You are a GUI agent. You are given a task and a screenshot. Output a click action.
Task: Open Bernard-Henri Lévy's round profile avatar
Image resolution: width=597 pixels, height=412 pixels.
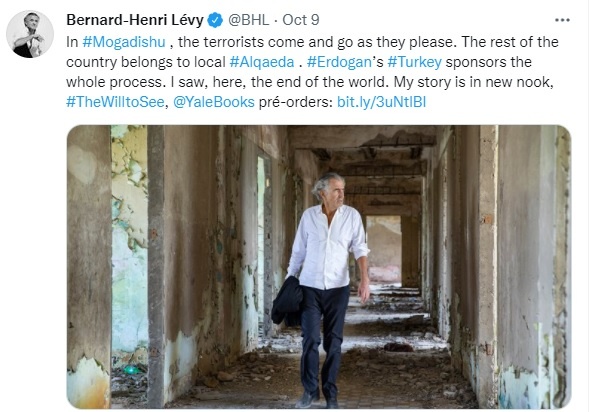click(30, 34)
